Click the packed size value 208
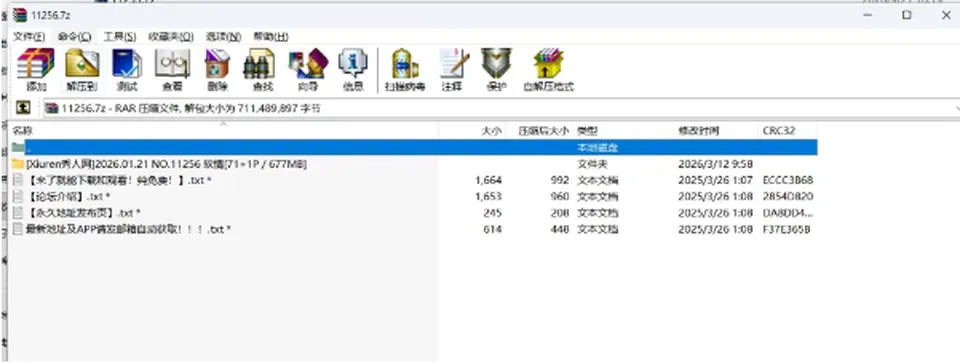The image size is (960, 363). coord(560,212)
